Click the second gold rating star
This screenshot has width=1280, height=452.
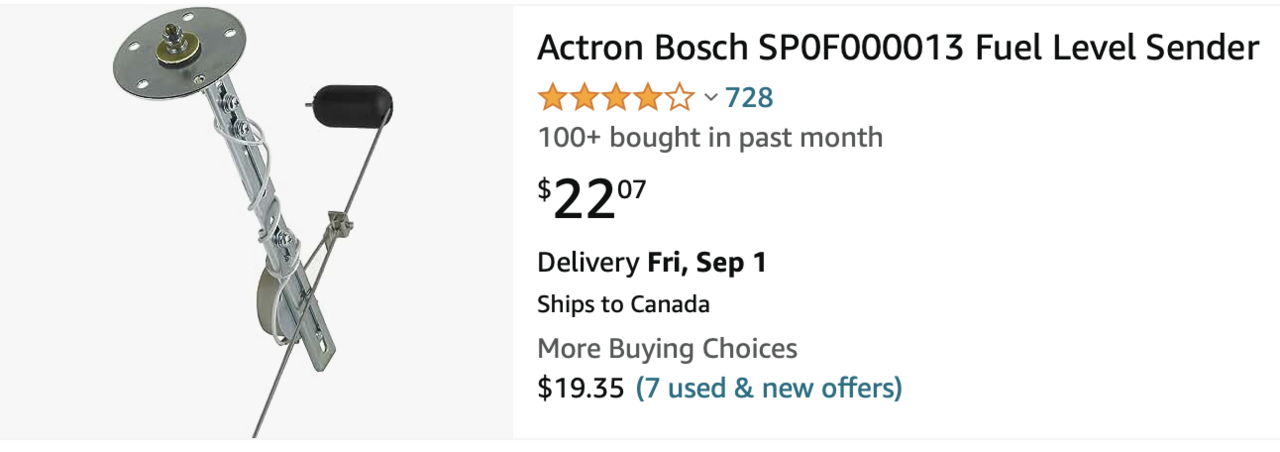tap(585, 98)
